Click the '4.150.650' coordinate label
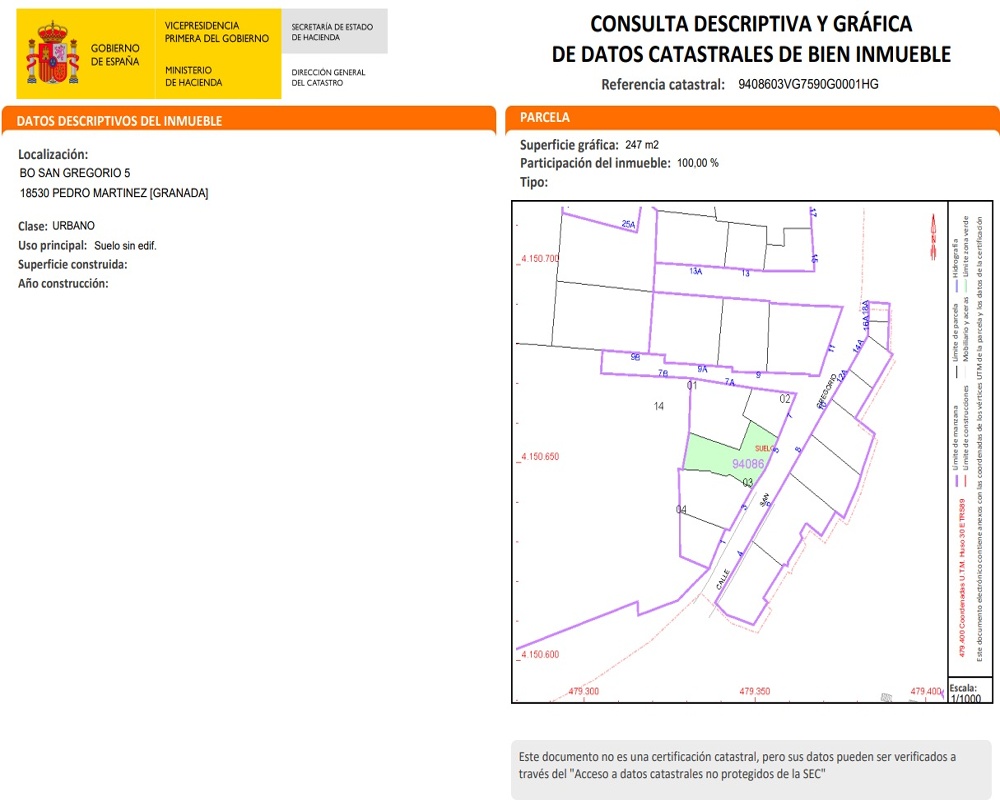 point(540,456)
